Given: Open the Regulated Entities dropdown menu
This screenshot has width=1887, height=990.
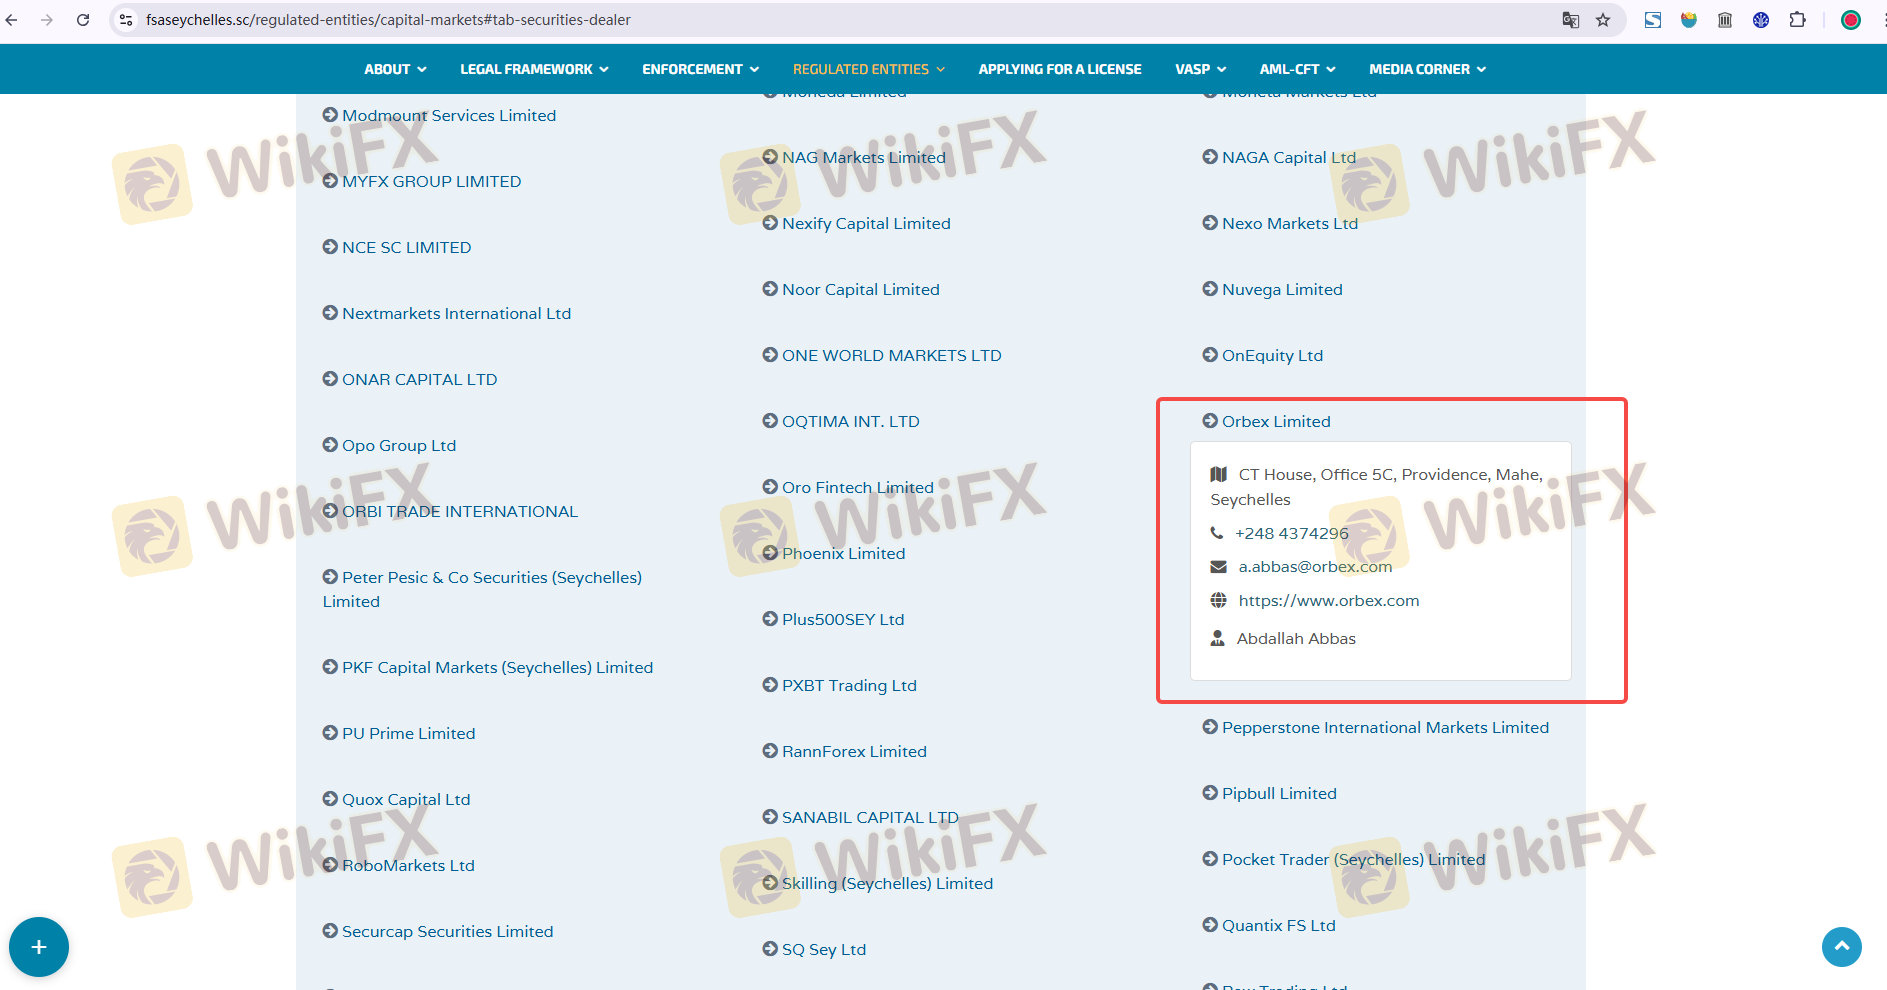Looking at the screenshot, I should [x=868, y=69].
